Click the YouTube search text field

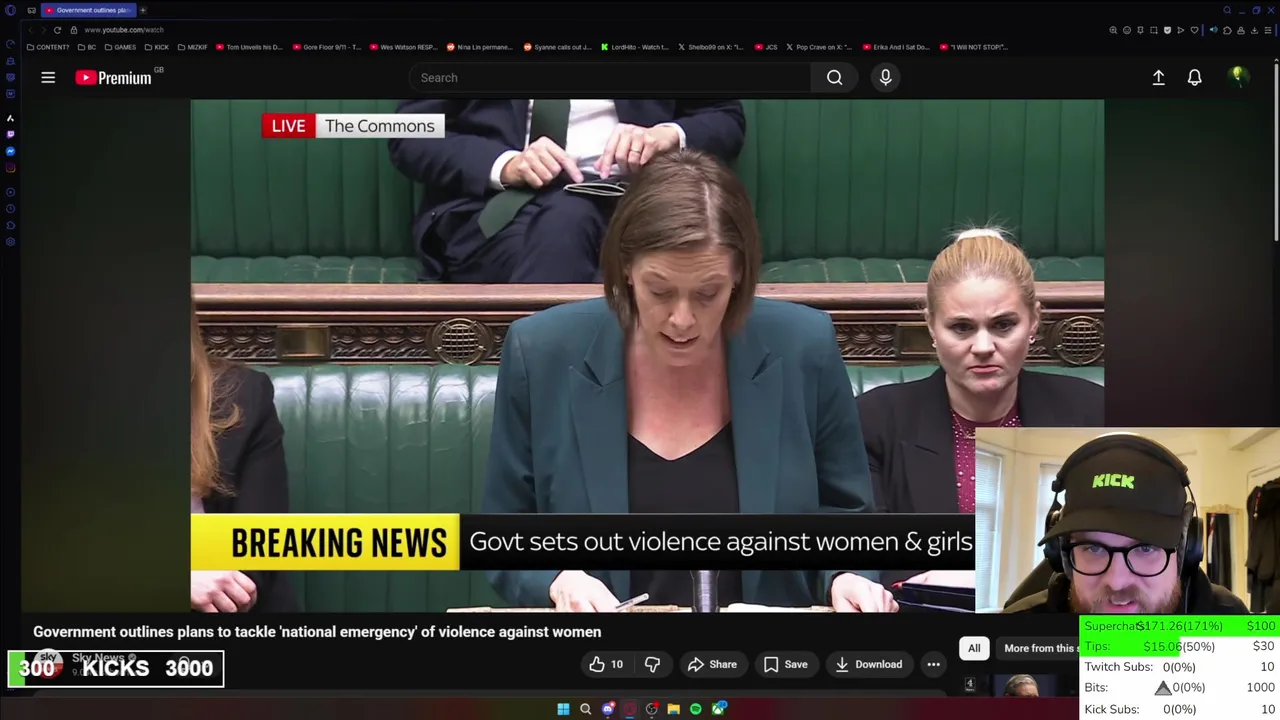point(610,77)
